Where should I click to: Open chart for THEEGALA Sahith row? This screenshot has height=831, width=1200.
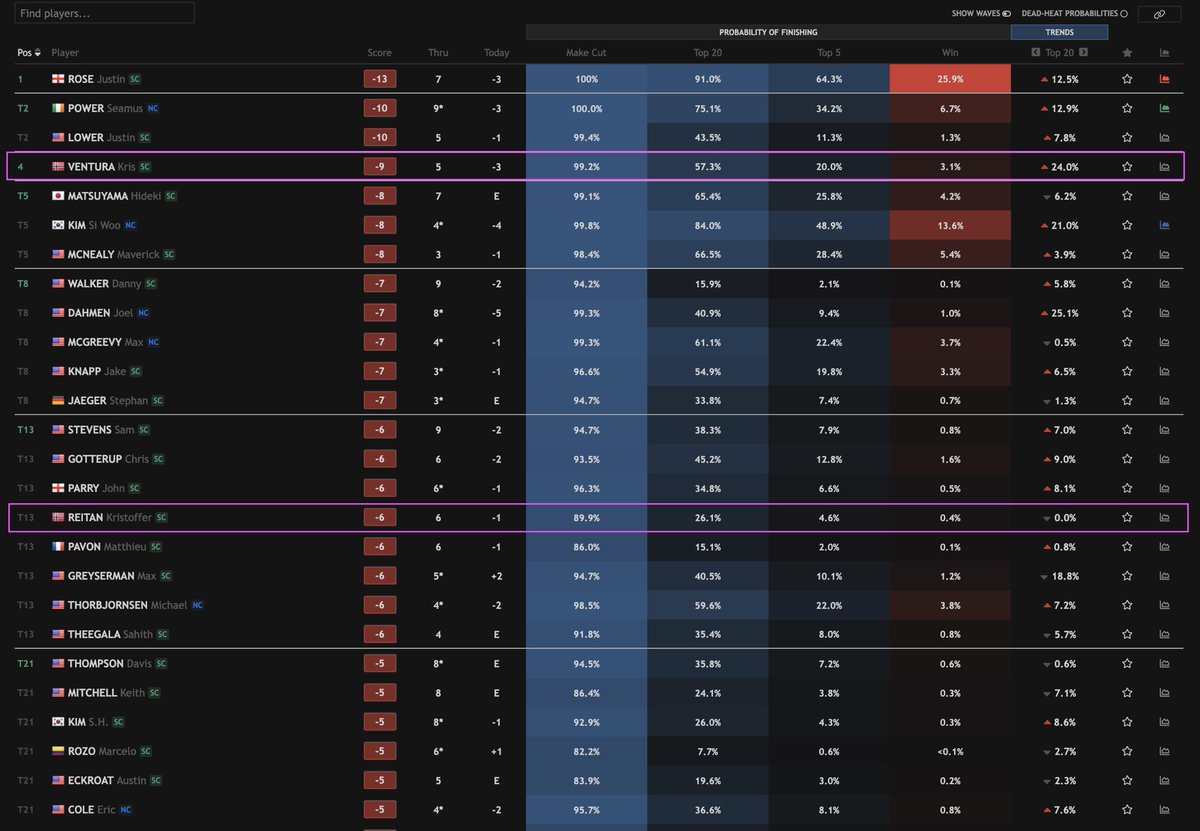1164,634
